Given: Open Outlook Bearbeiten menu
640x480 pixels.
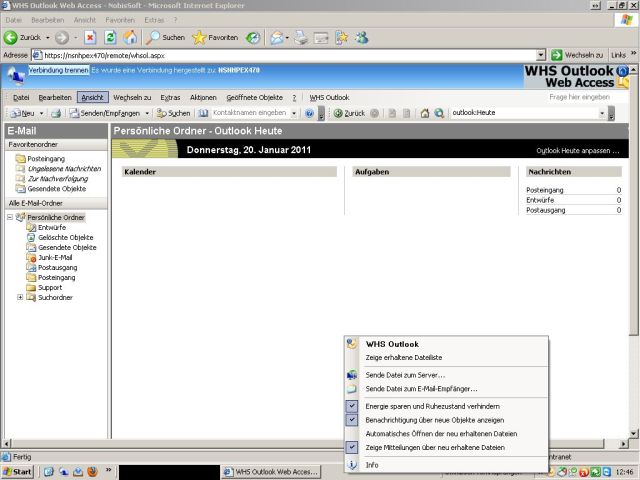Looking at the screenshot, I should (x=55, y=98).
